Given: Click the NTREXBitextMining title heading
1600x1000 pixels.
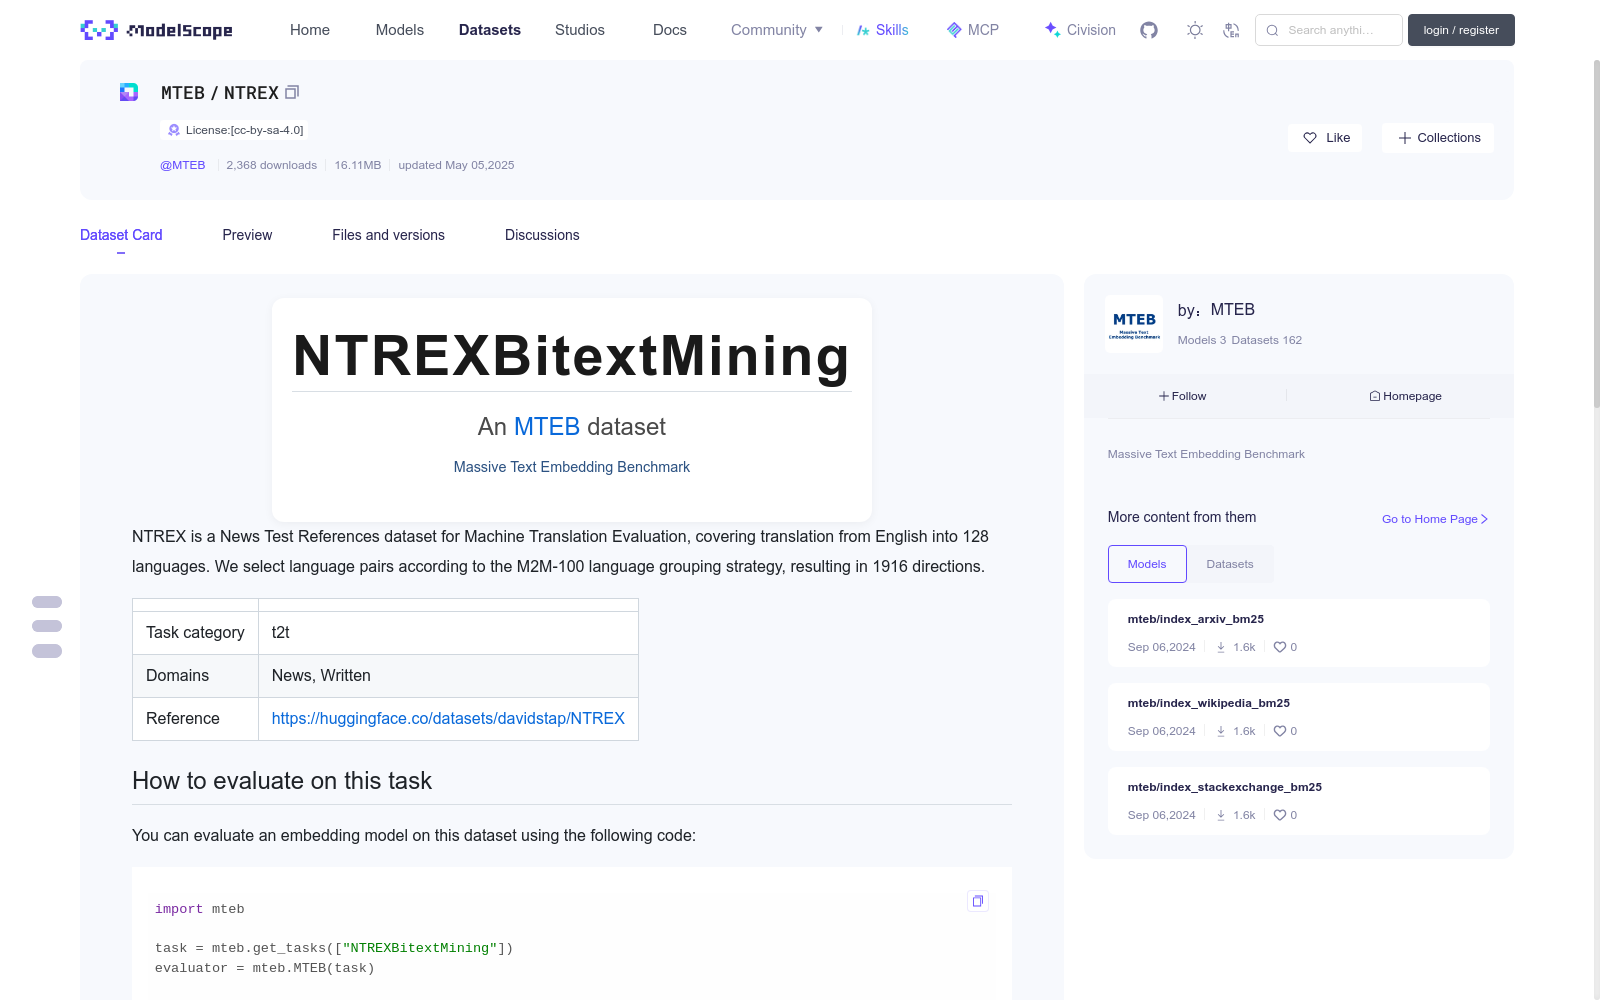Looking at the screenshot, I should [x=572, y=356].
